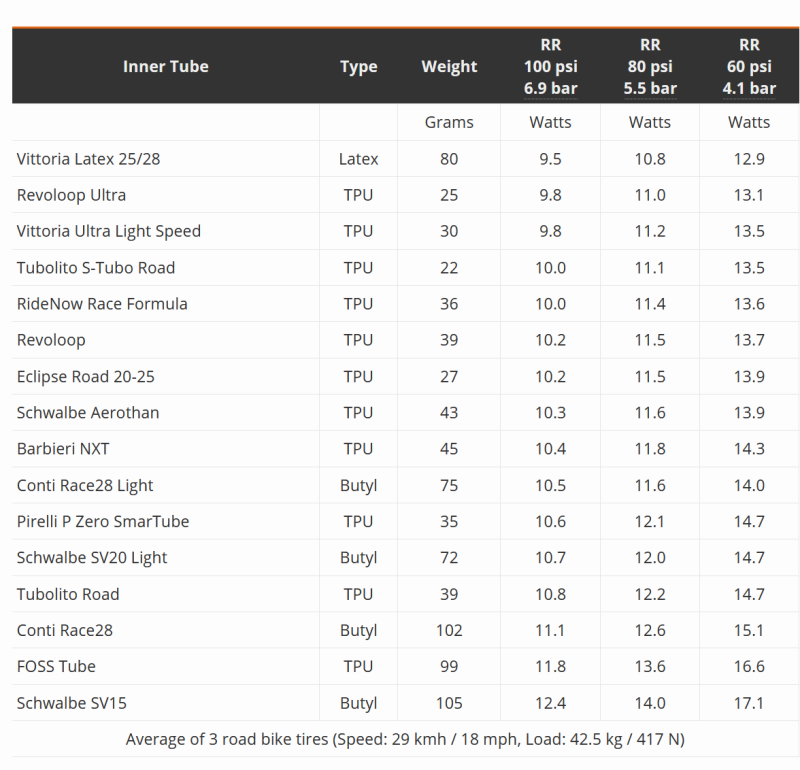The image size is (800, 770).
Task: Click the average of 3 tires footnote
Action: [x=405, y=740]
